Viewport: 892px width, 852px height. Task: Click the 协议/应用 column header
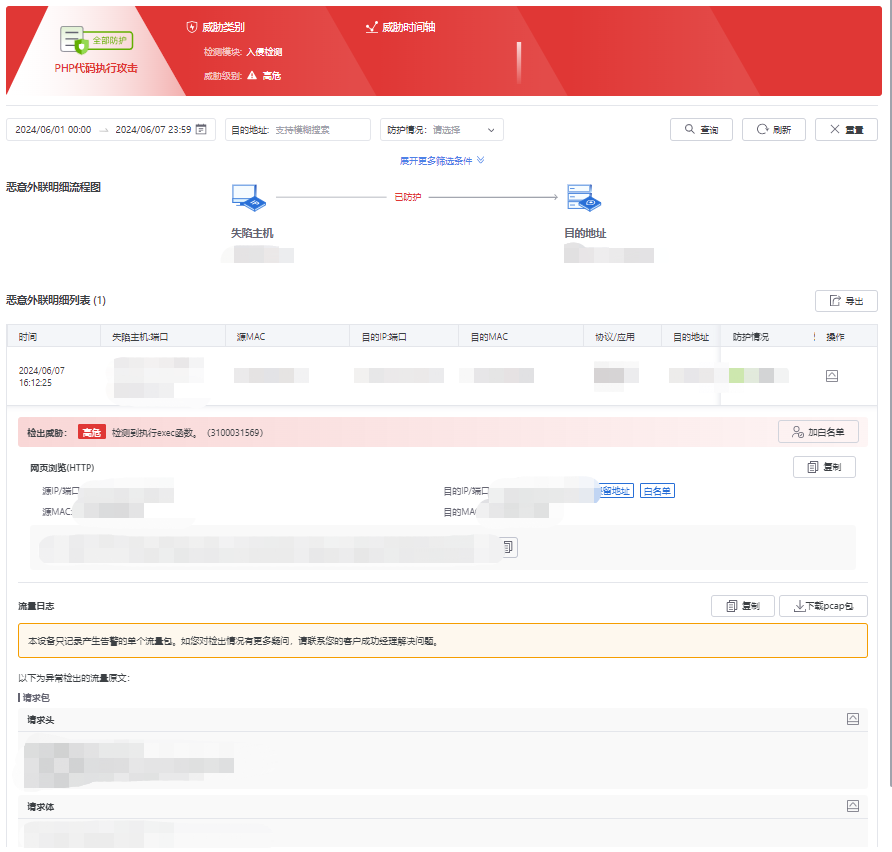(x=614, y=337)
